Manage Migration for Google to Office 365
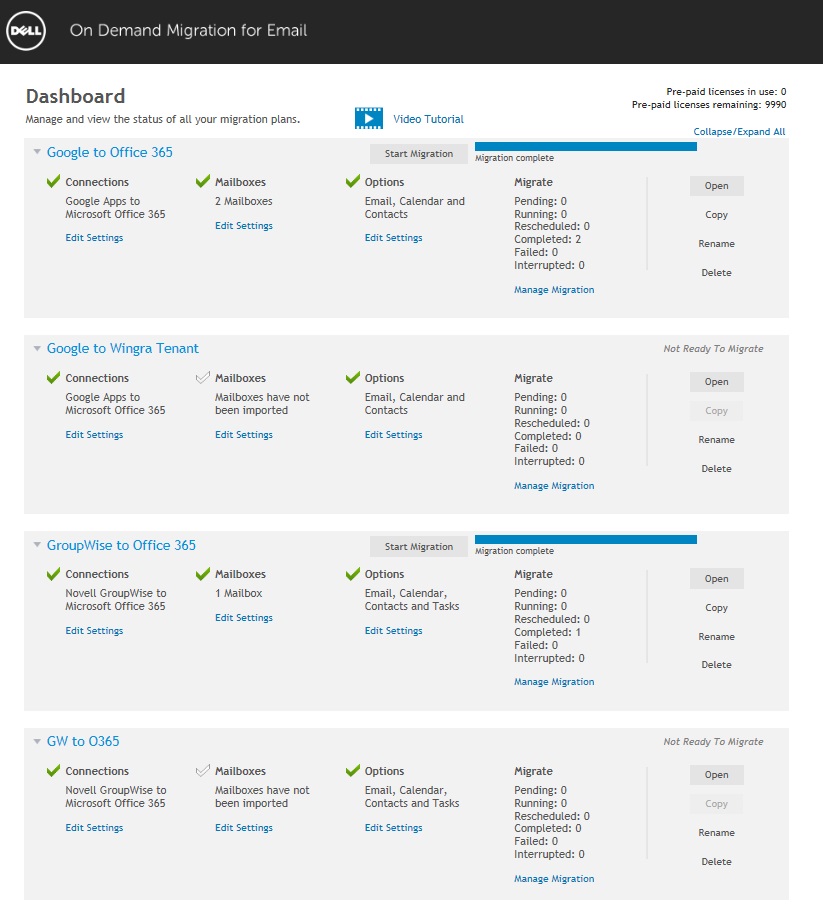 (x=554, y=290)
